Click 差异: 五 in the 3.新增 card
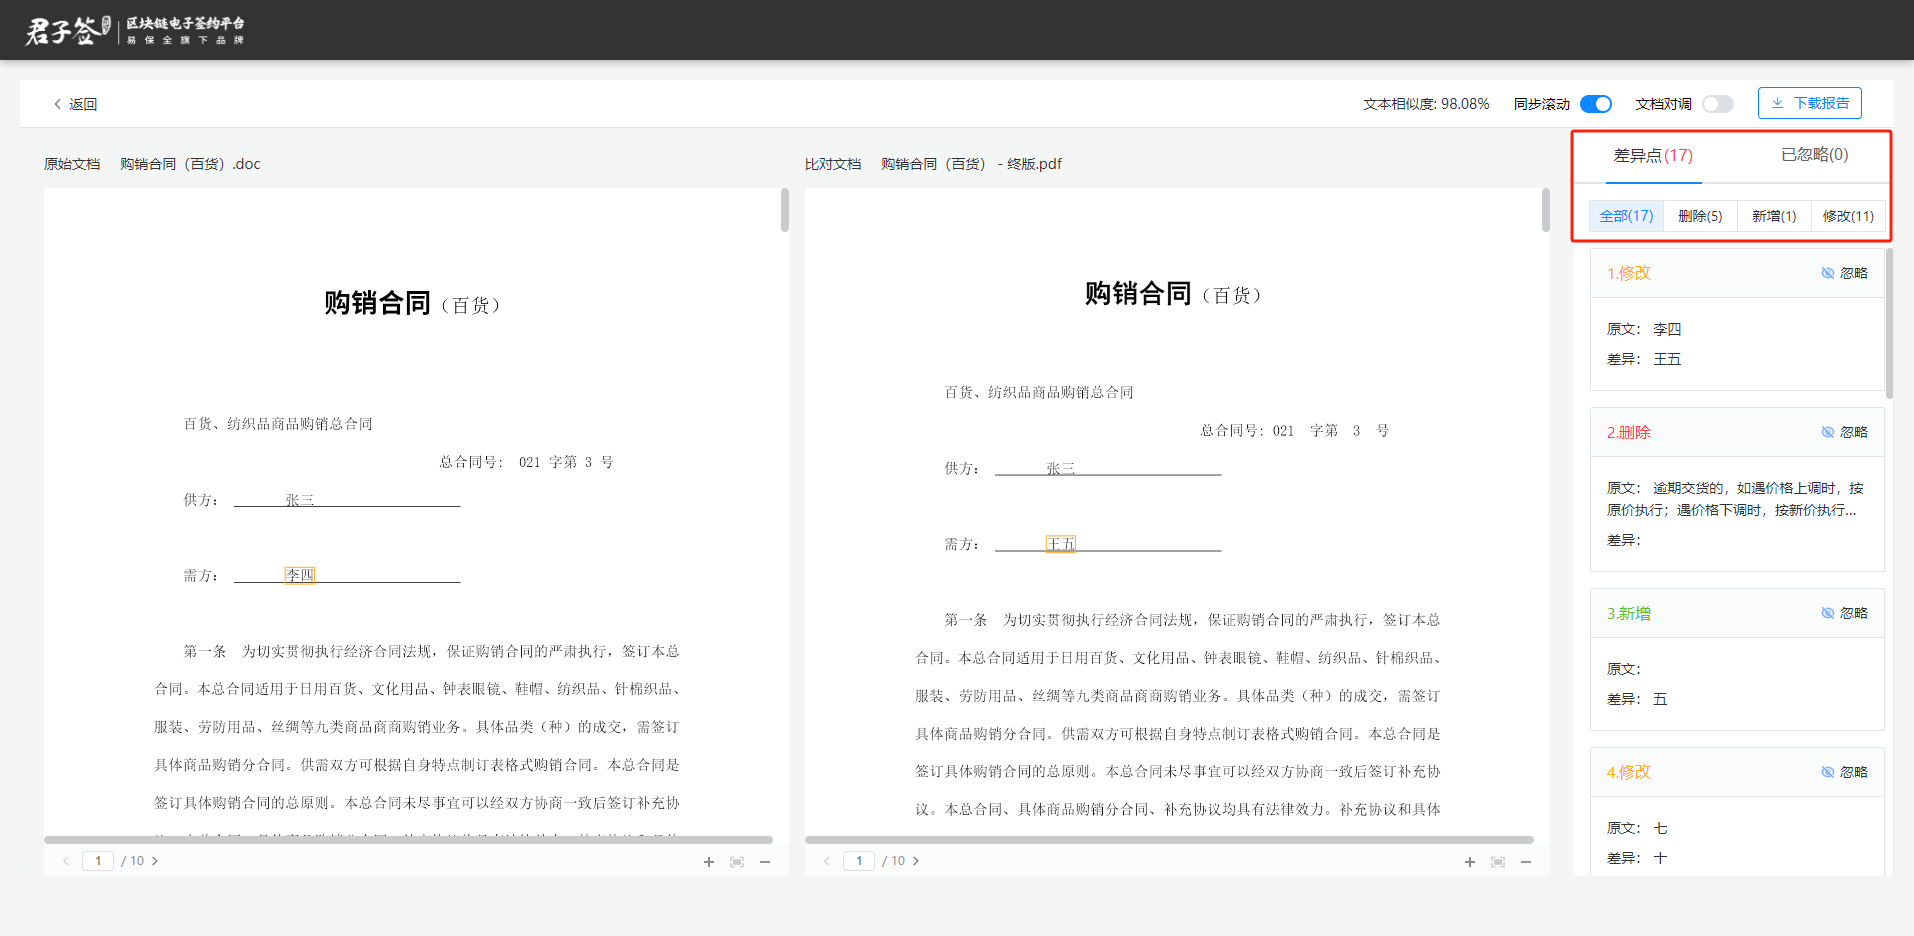 click(x=1637, y=699)
